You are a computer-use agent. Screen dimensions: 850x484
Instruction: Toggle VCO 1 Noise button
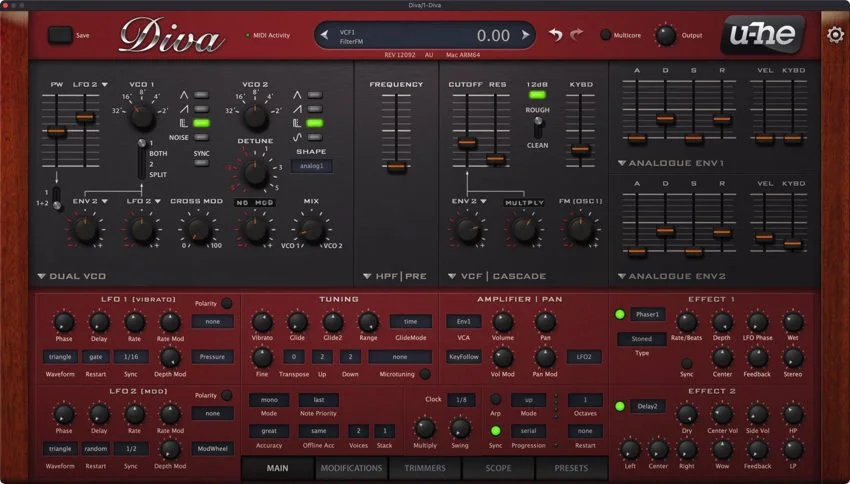click(201, 137)
